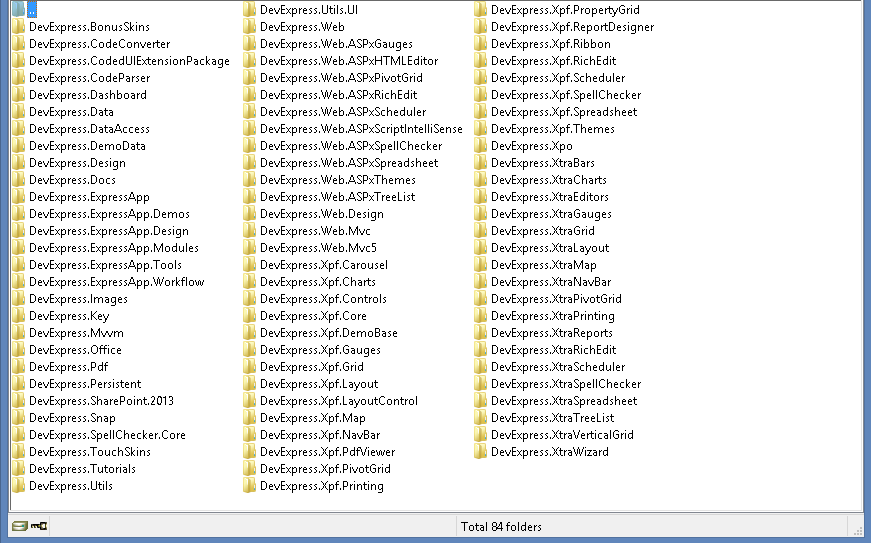Viewport: 871px width, 543px height.
Task: Select the DevExpress.XtraWizard folder icon
Action: pyautogui.click(x=481, y=452)
